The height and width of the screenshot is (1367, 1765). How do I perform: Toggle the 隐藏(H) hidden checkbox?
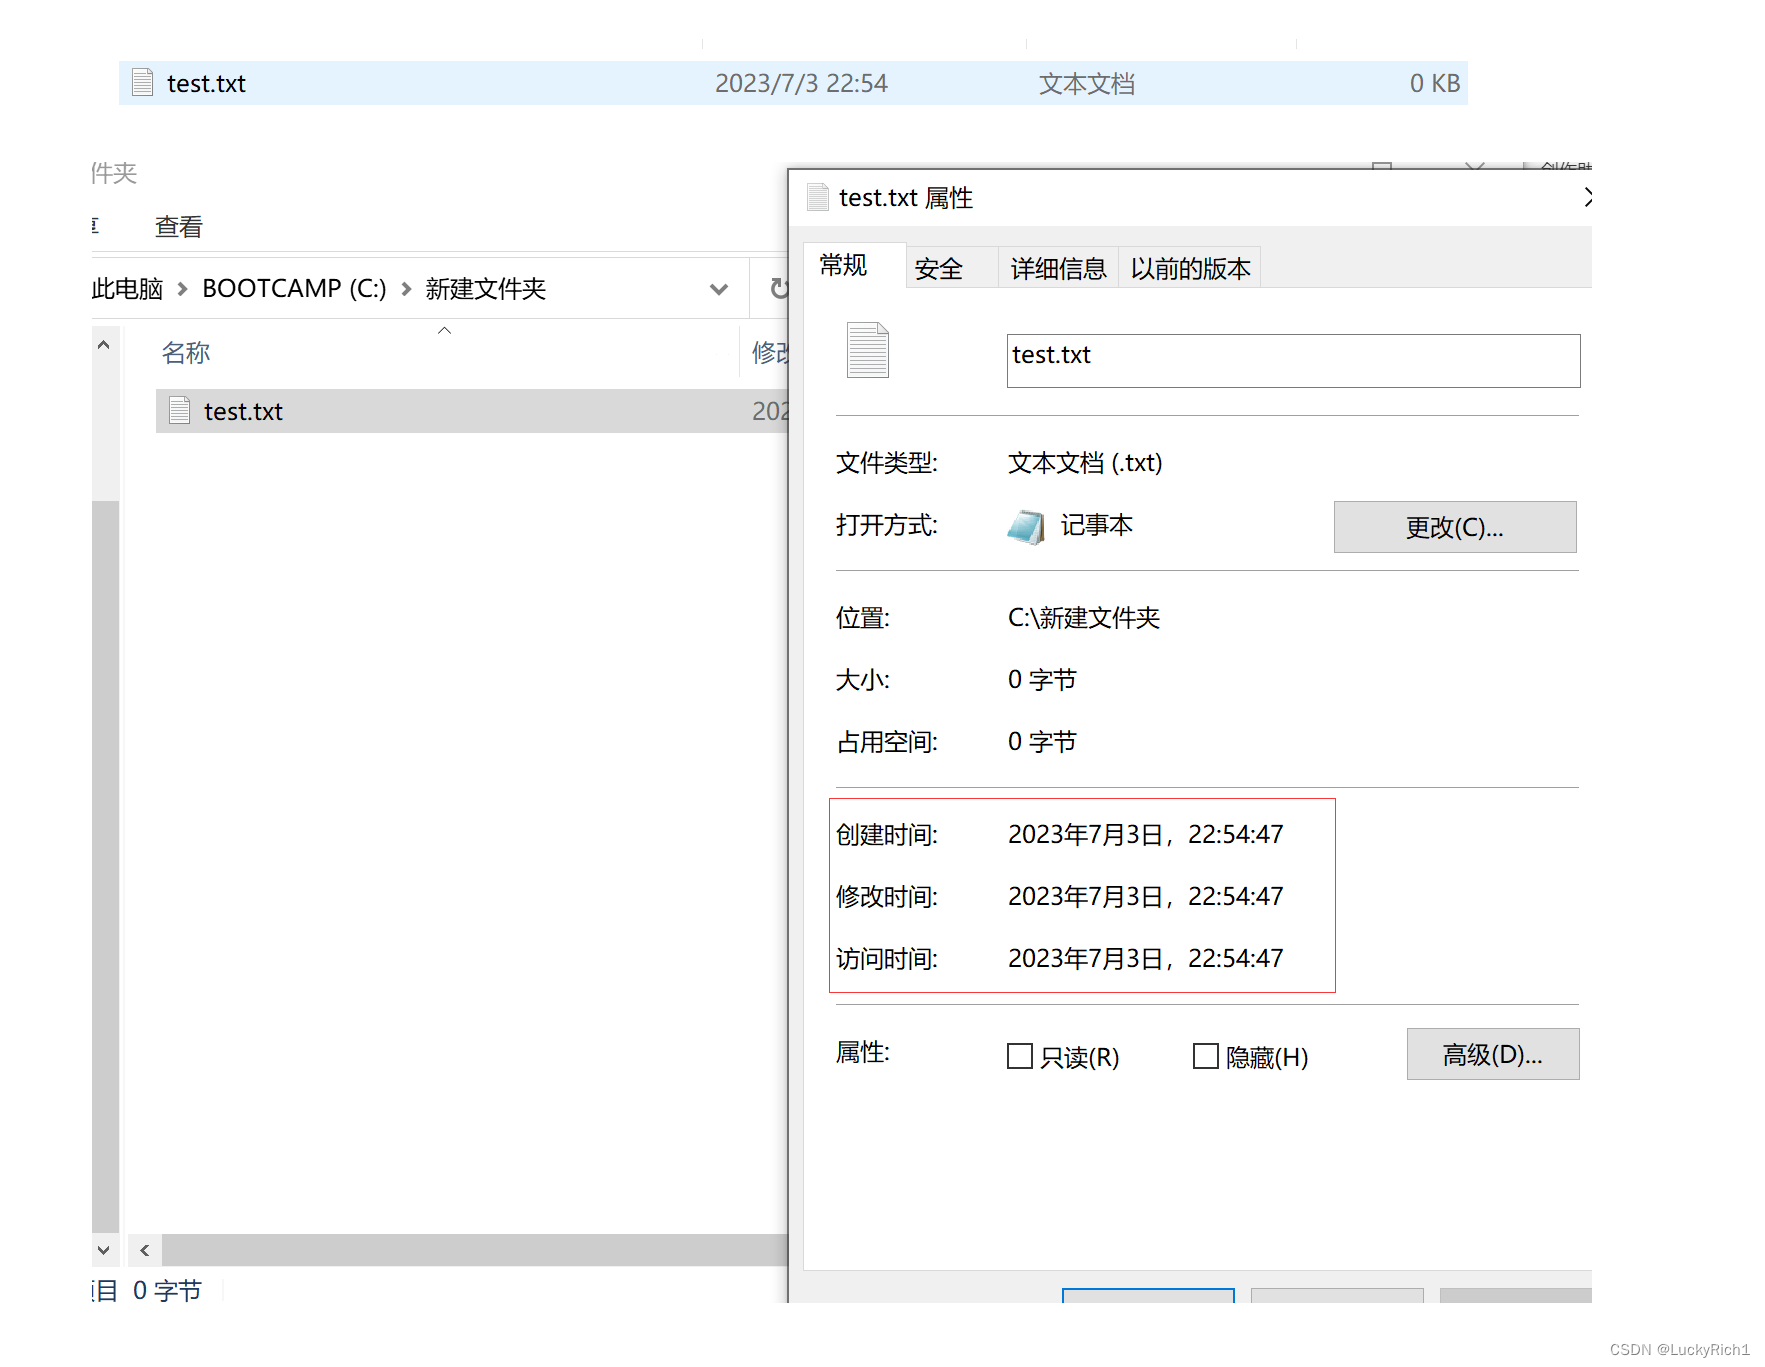(x=1206, y=1056)
